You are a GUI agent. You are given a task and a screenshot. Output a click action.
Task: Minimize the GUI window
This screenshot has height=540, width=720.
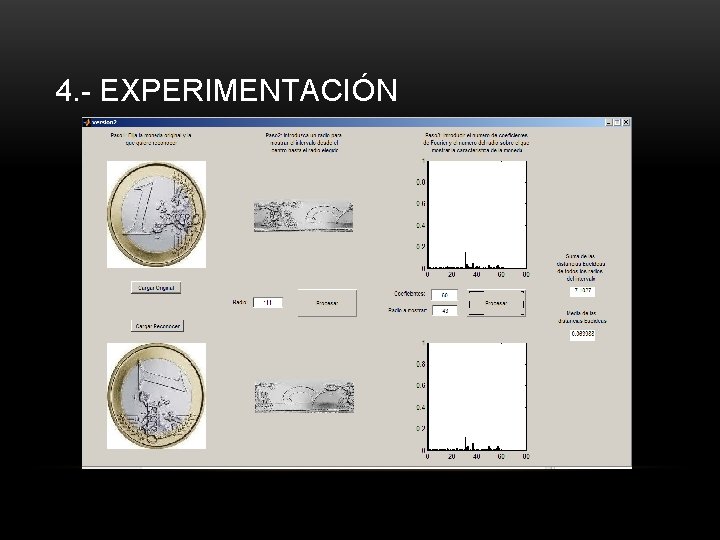[609, 122]
